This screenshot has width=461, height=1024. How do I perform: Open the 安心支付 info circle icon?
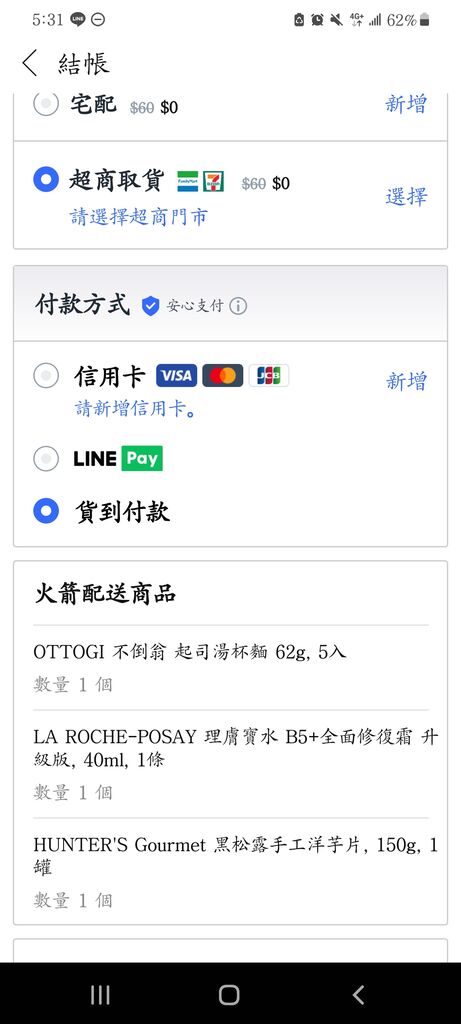click(238, 306)
